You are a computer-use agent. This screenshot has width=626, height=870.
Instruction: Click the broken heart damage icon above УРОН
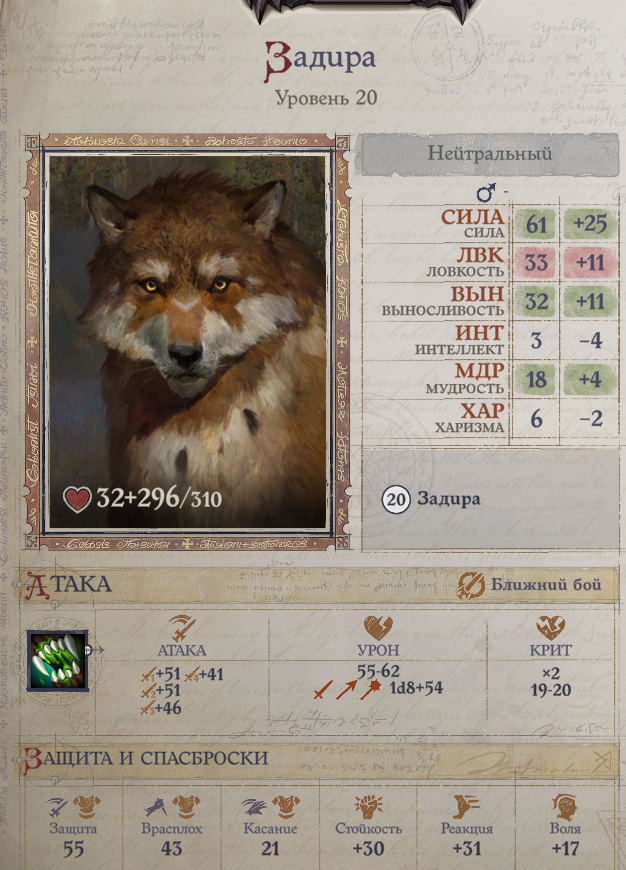(378, 628)
